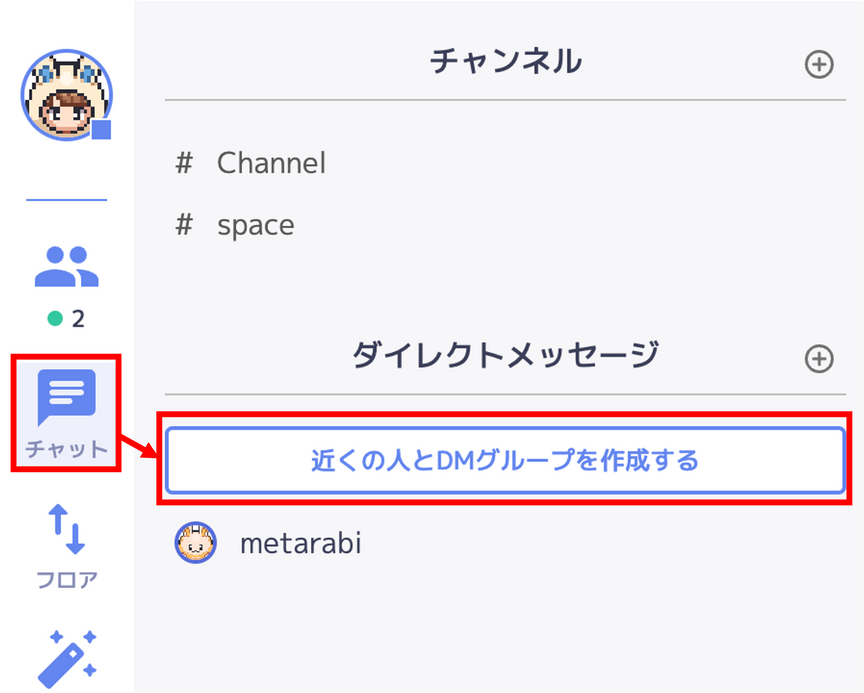The image size is (864, 693).
Task: Open the participants people icon
Action: click(67, 267)
